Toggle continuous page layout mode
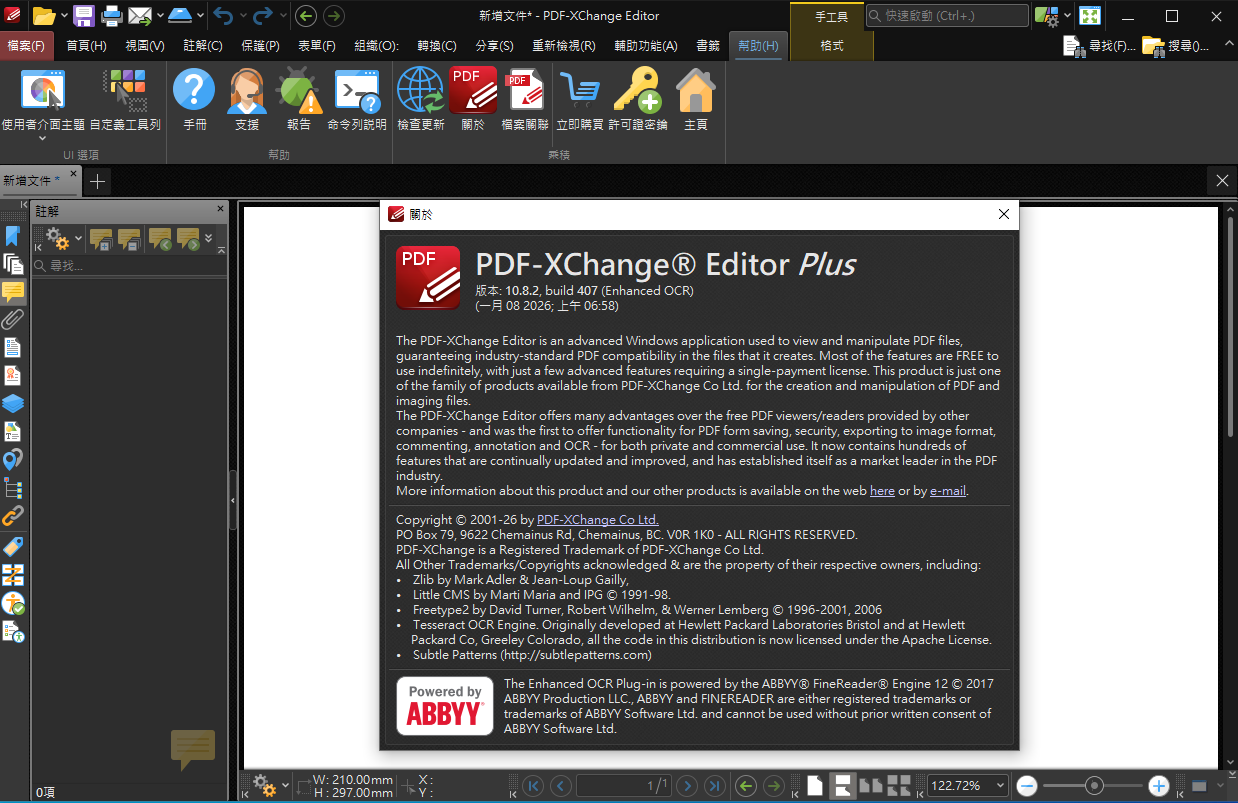 tap(842, 786)
